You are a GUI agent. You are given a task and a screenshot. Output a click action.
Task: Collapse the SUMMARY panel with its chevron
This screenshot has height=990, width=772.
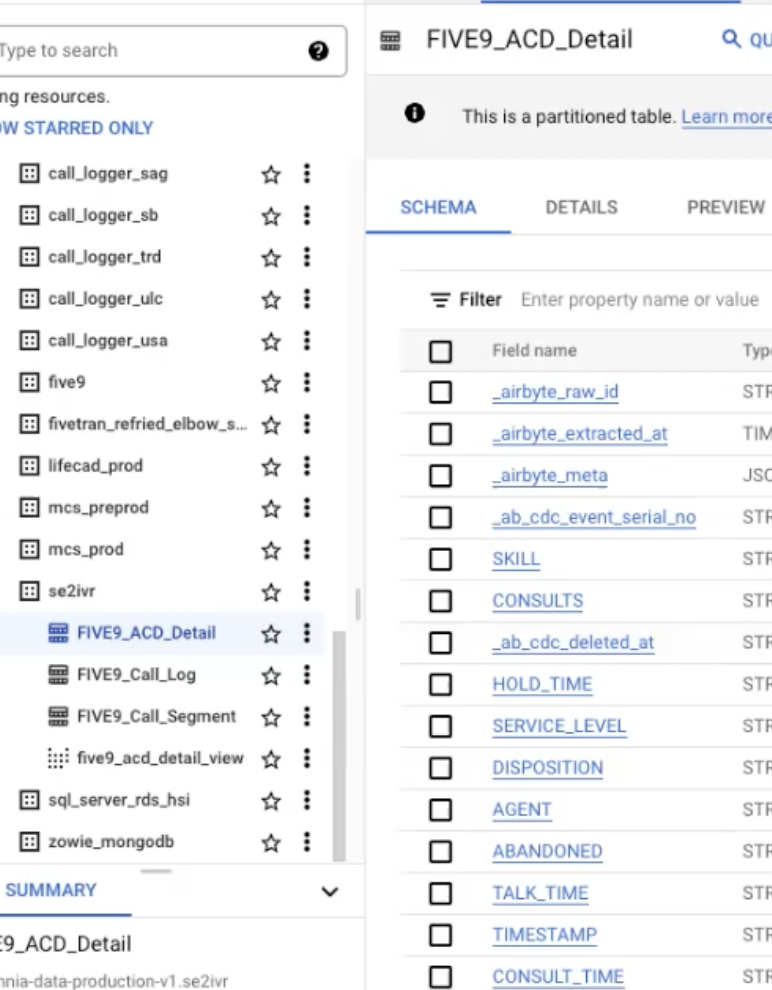click(x=331, y=890)
